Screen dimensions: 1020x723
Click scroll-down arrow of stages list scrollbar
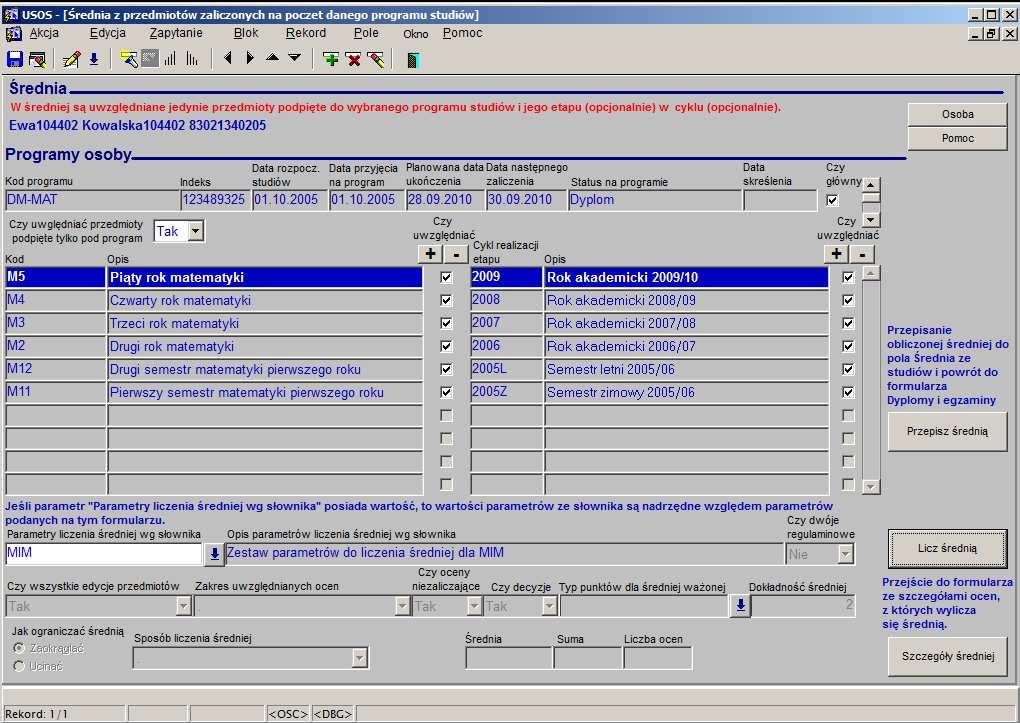pyautogui.click(x=870, y=486)
